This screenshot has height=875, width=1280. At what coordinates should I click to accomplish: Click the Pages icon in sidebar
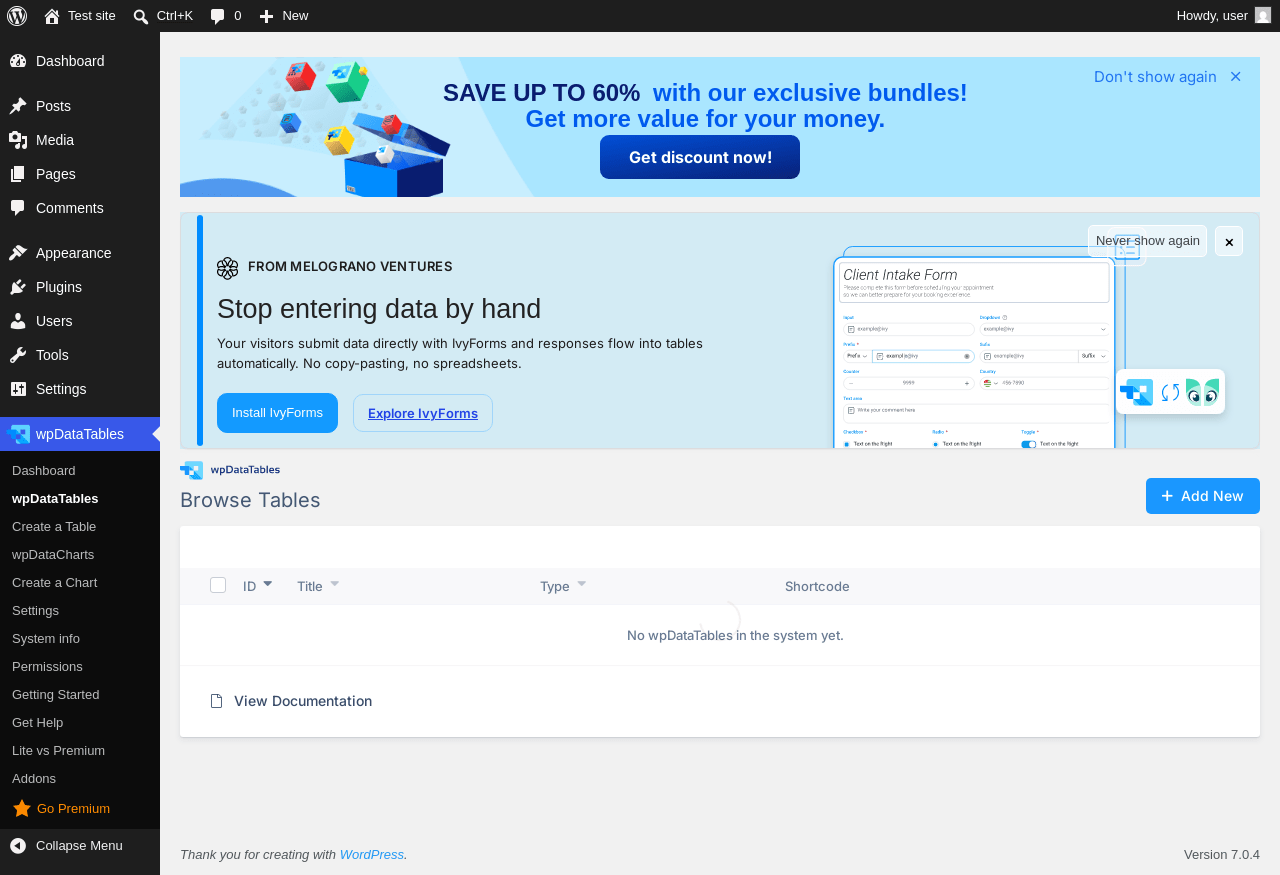tap(18, 174)
